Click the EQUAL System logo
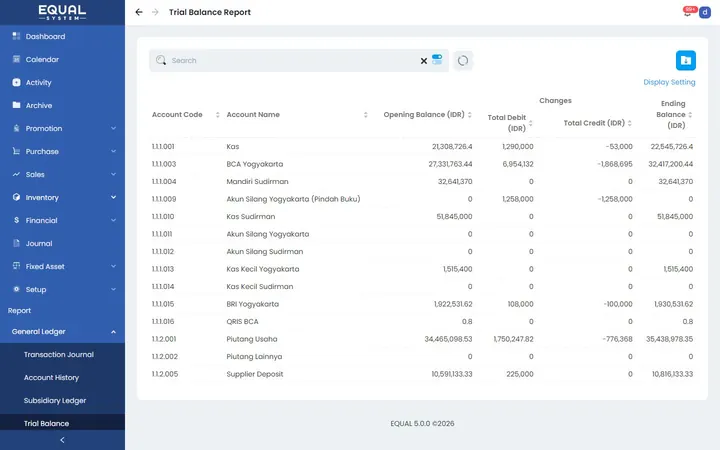720x450 pixels. click(x=62, y=12)
